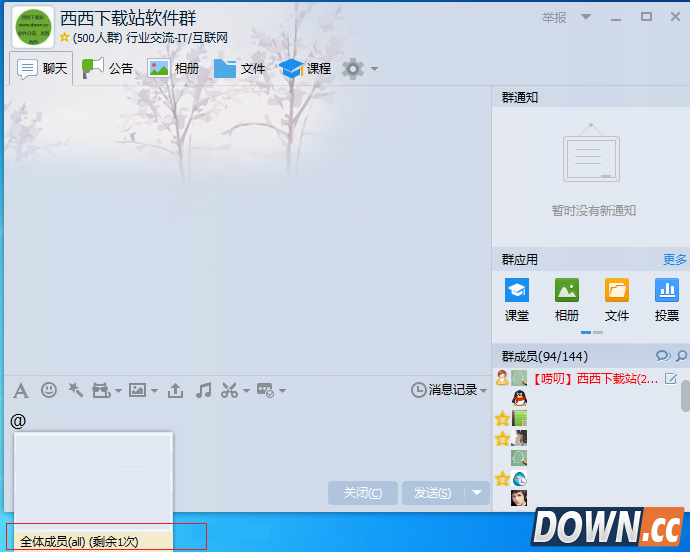Search group members magnifier icon
The height and width of the screenshot is (552, 690).
pos(681,356)
